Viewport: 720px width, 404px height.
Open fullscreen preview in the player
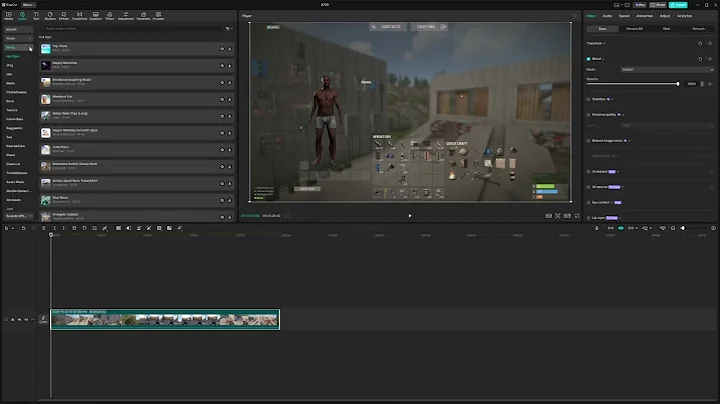tap(577, 216)
